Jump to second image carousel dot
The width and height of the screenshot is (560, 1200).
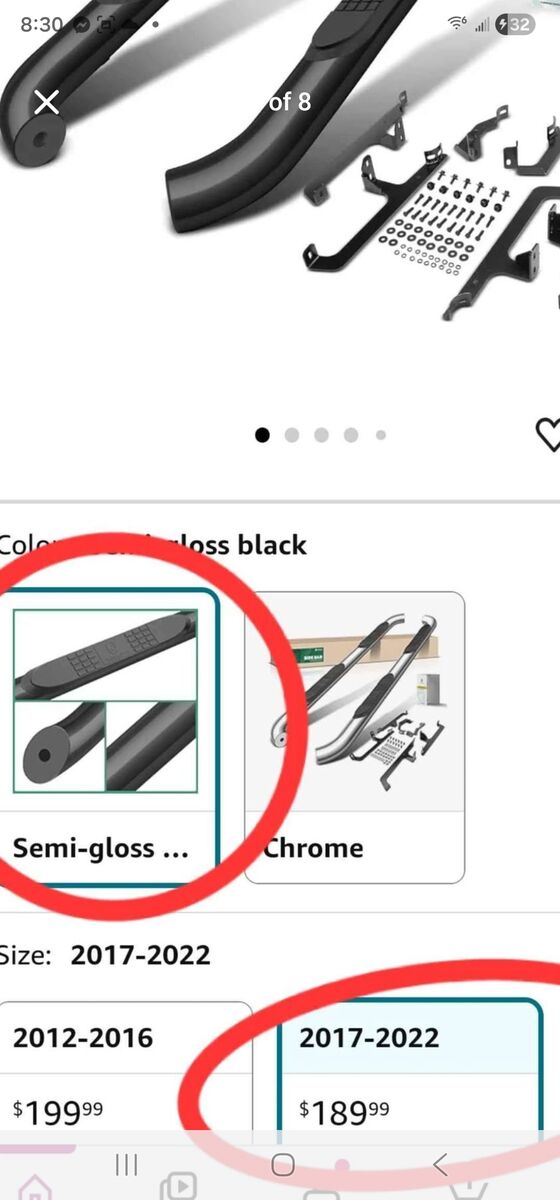(292, 435)
